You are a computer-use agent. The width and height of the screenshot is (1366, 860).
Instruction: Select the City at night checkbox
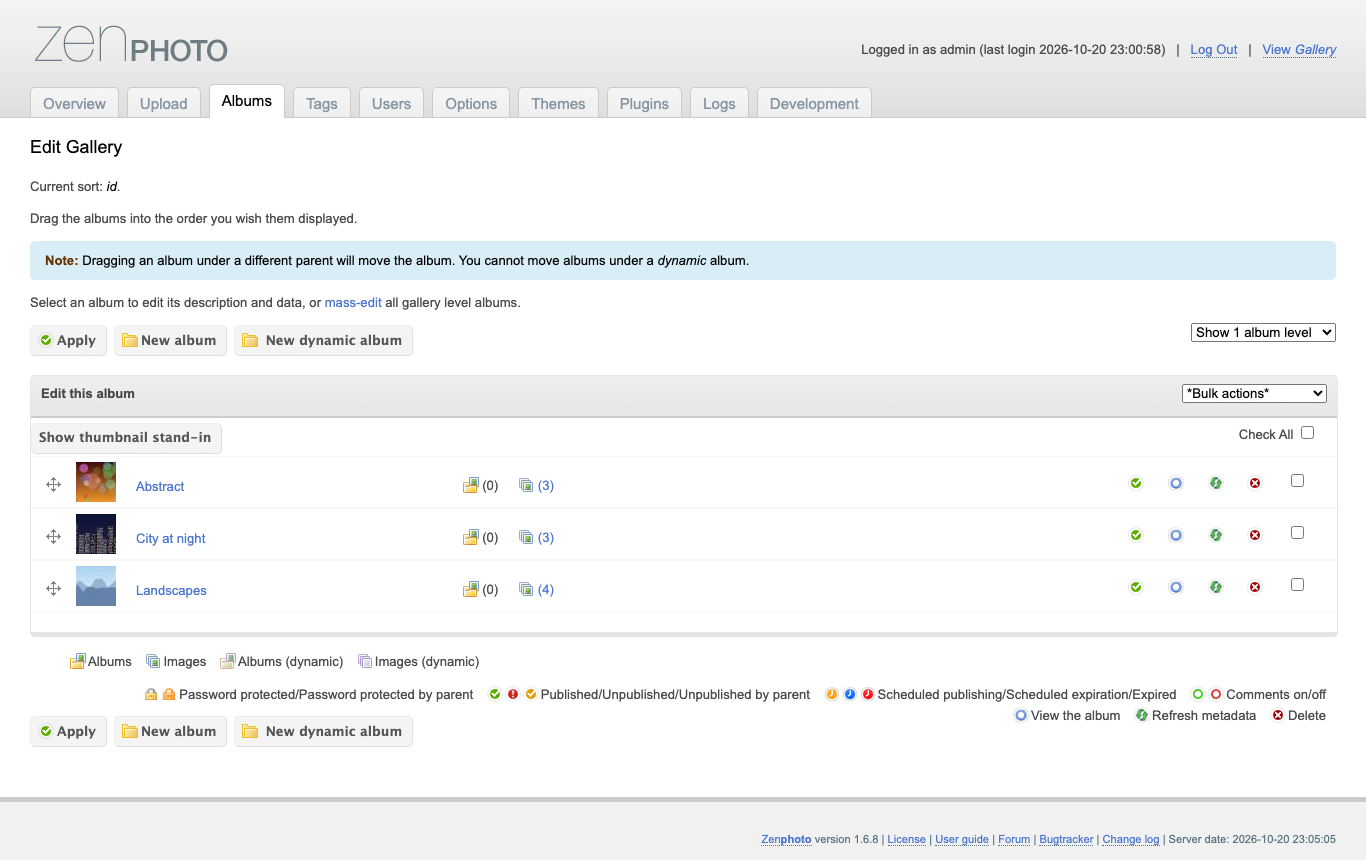(x=1297, y=533)
